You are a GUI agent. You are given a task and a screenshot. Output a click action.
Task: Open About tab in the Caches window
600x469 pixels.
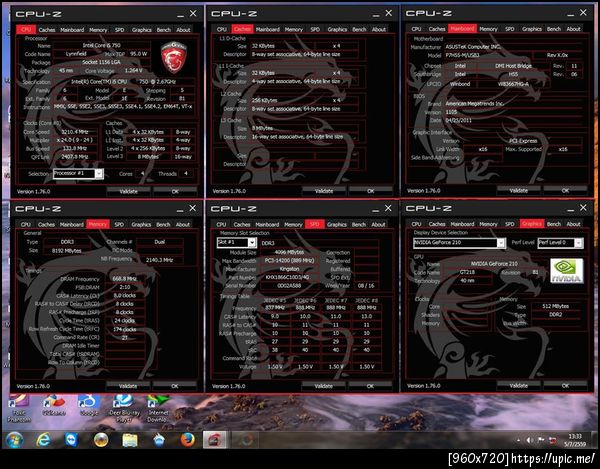[x=379, y=29]
